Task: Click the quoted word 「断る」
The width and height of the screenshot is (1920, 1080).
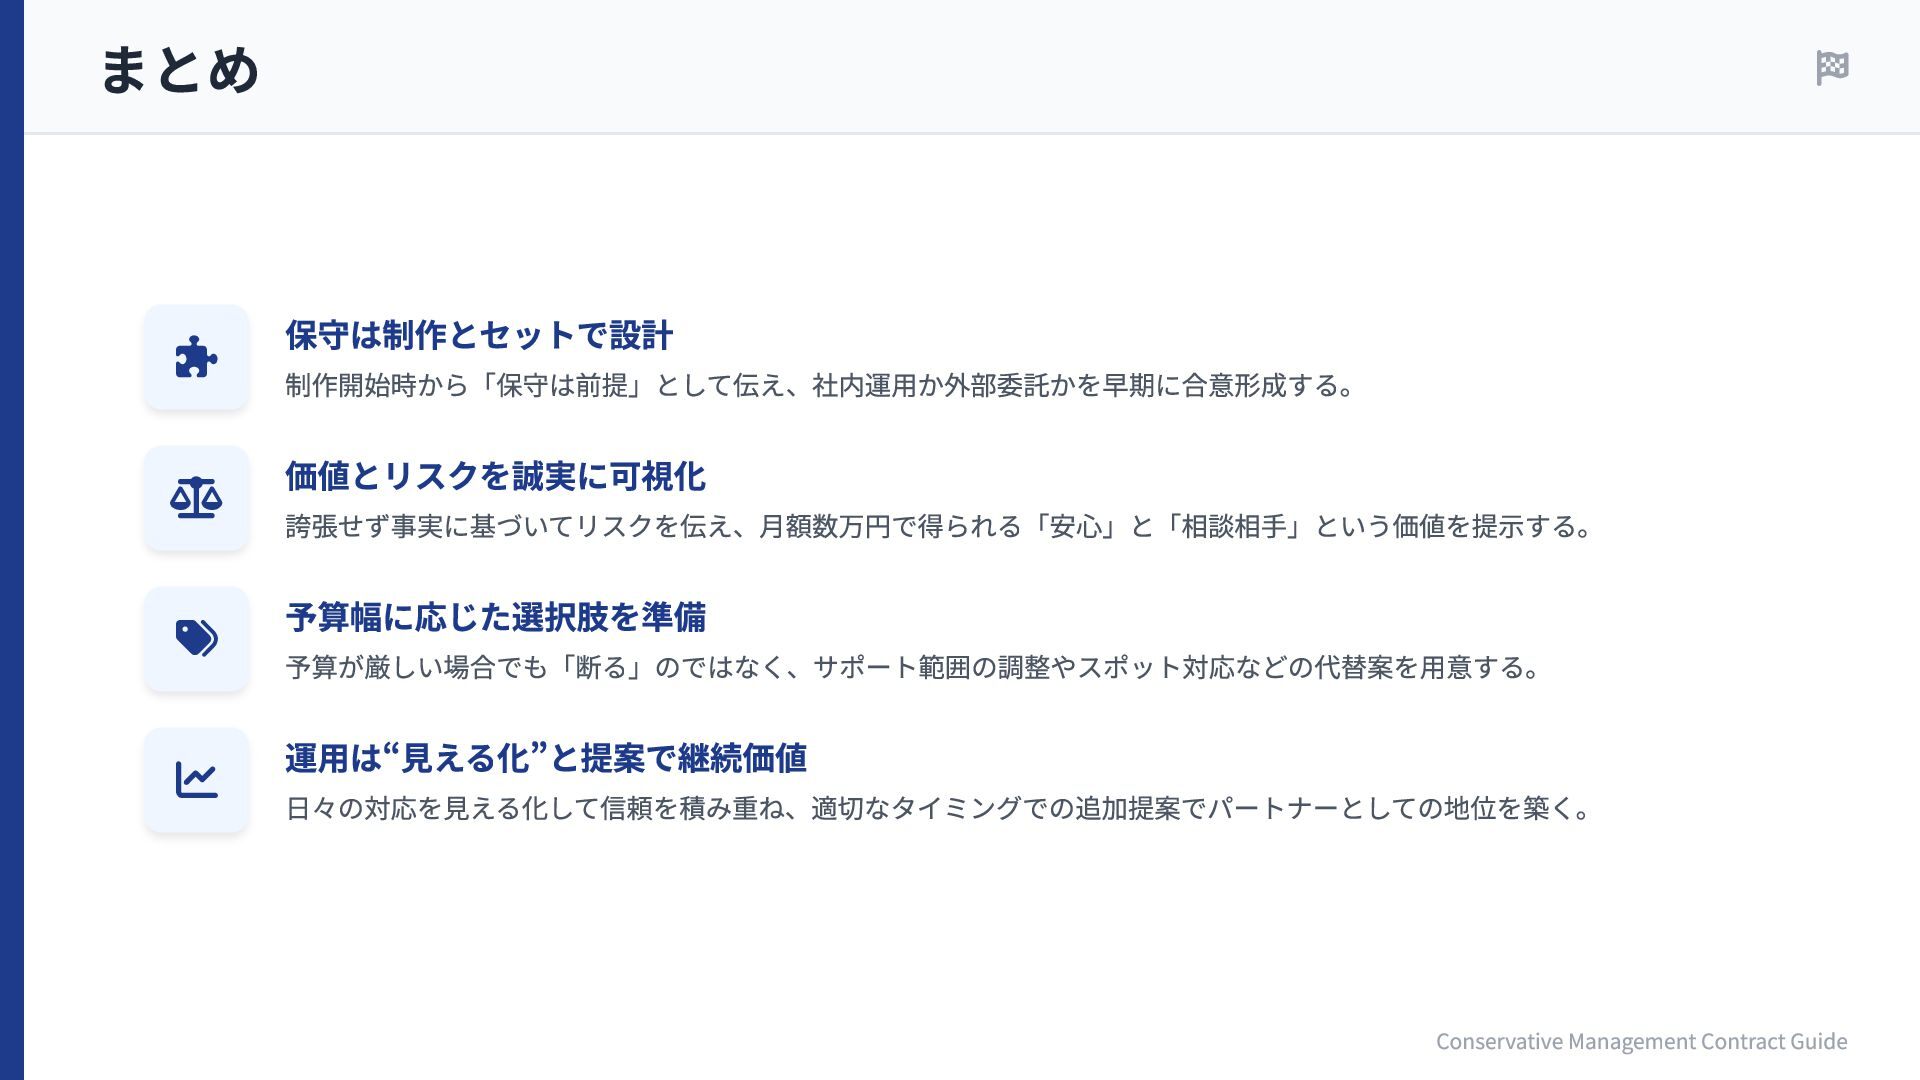Action: pyautogui.click(x=601, y=668)
